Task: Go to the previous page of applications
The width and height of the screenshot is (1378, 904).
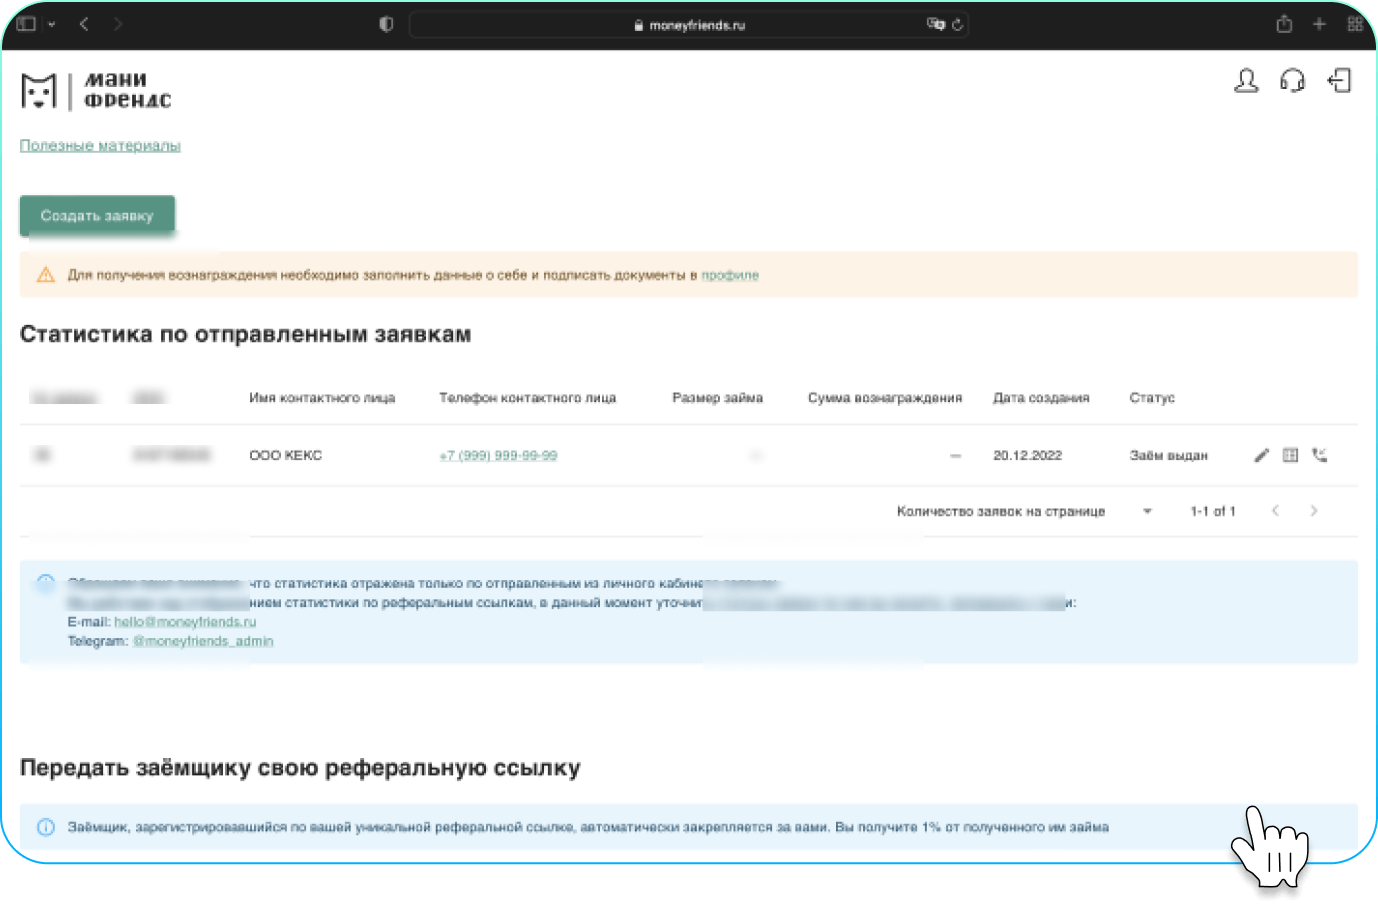Action: [1276, 511]
